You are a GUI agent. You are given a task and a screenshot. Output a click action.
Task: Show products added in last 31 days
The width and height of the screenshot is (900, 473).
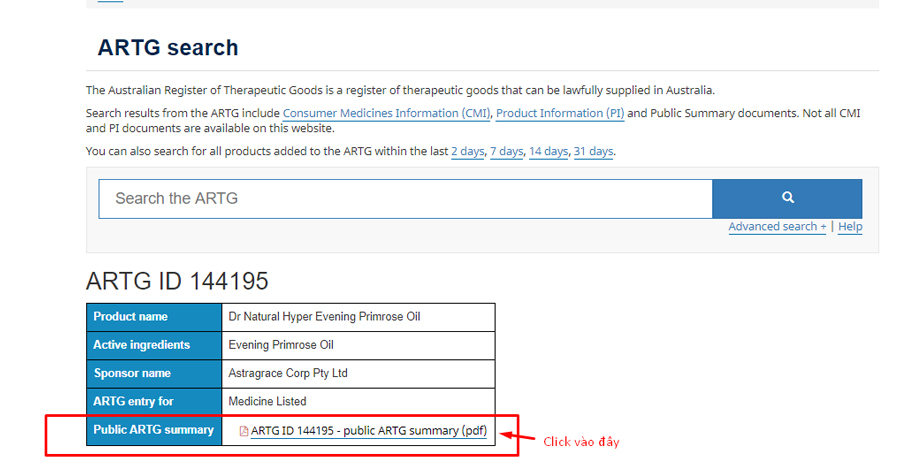tap(593, 152)
